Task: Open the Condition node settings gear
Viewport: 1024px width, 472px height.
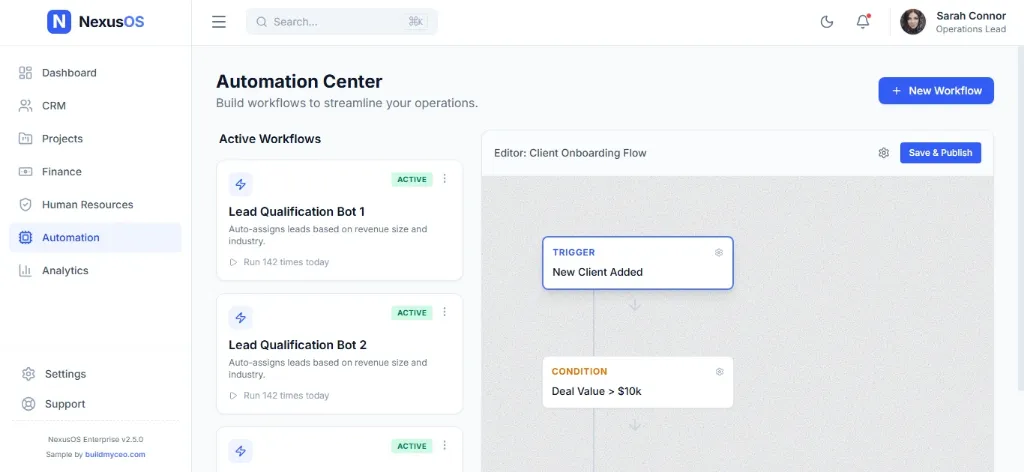Action: [719, 372]
